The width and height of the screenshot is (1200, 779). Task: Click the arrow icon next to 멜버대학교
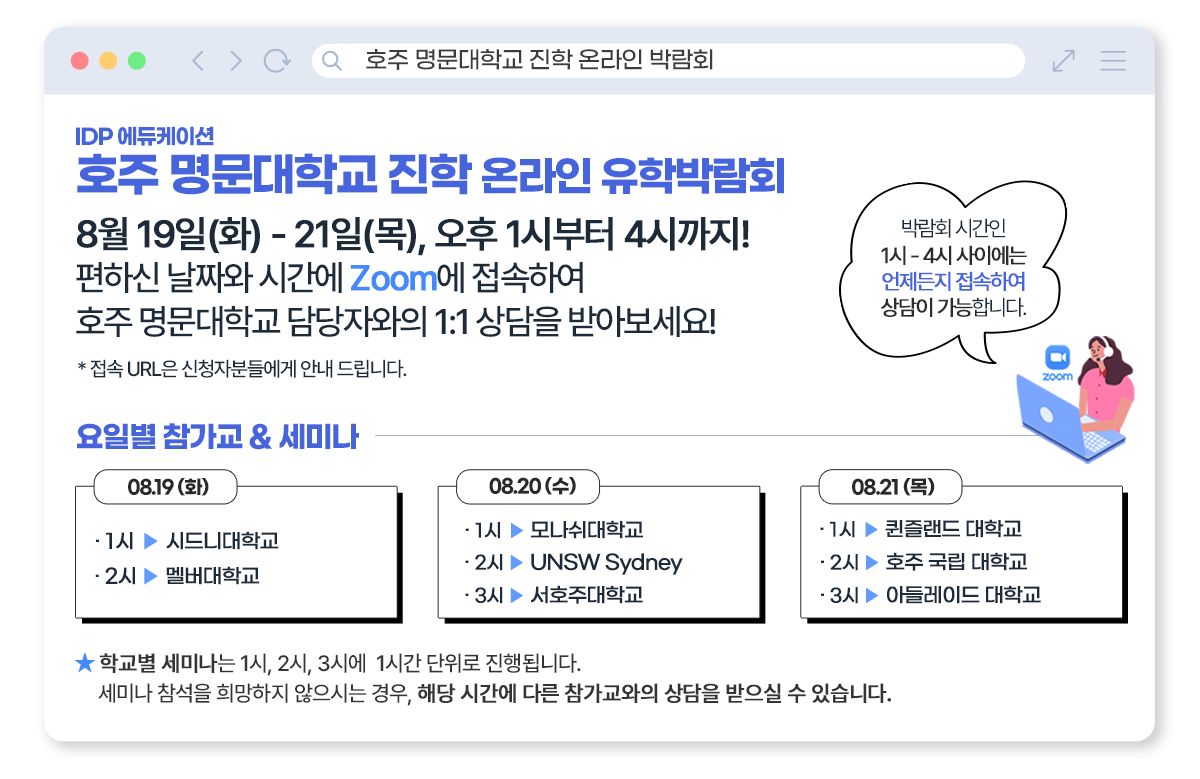[x=151, y=576]
